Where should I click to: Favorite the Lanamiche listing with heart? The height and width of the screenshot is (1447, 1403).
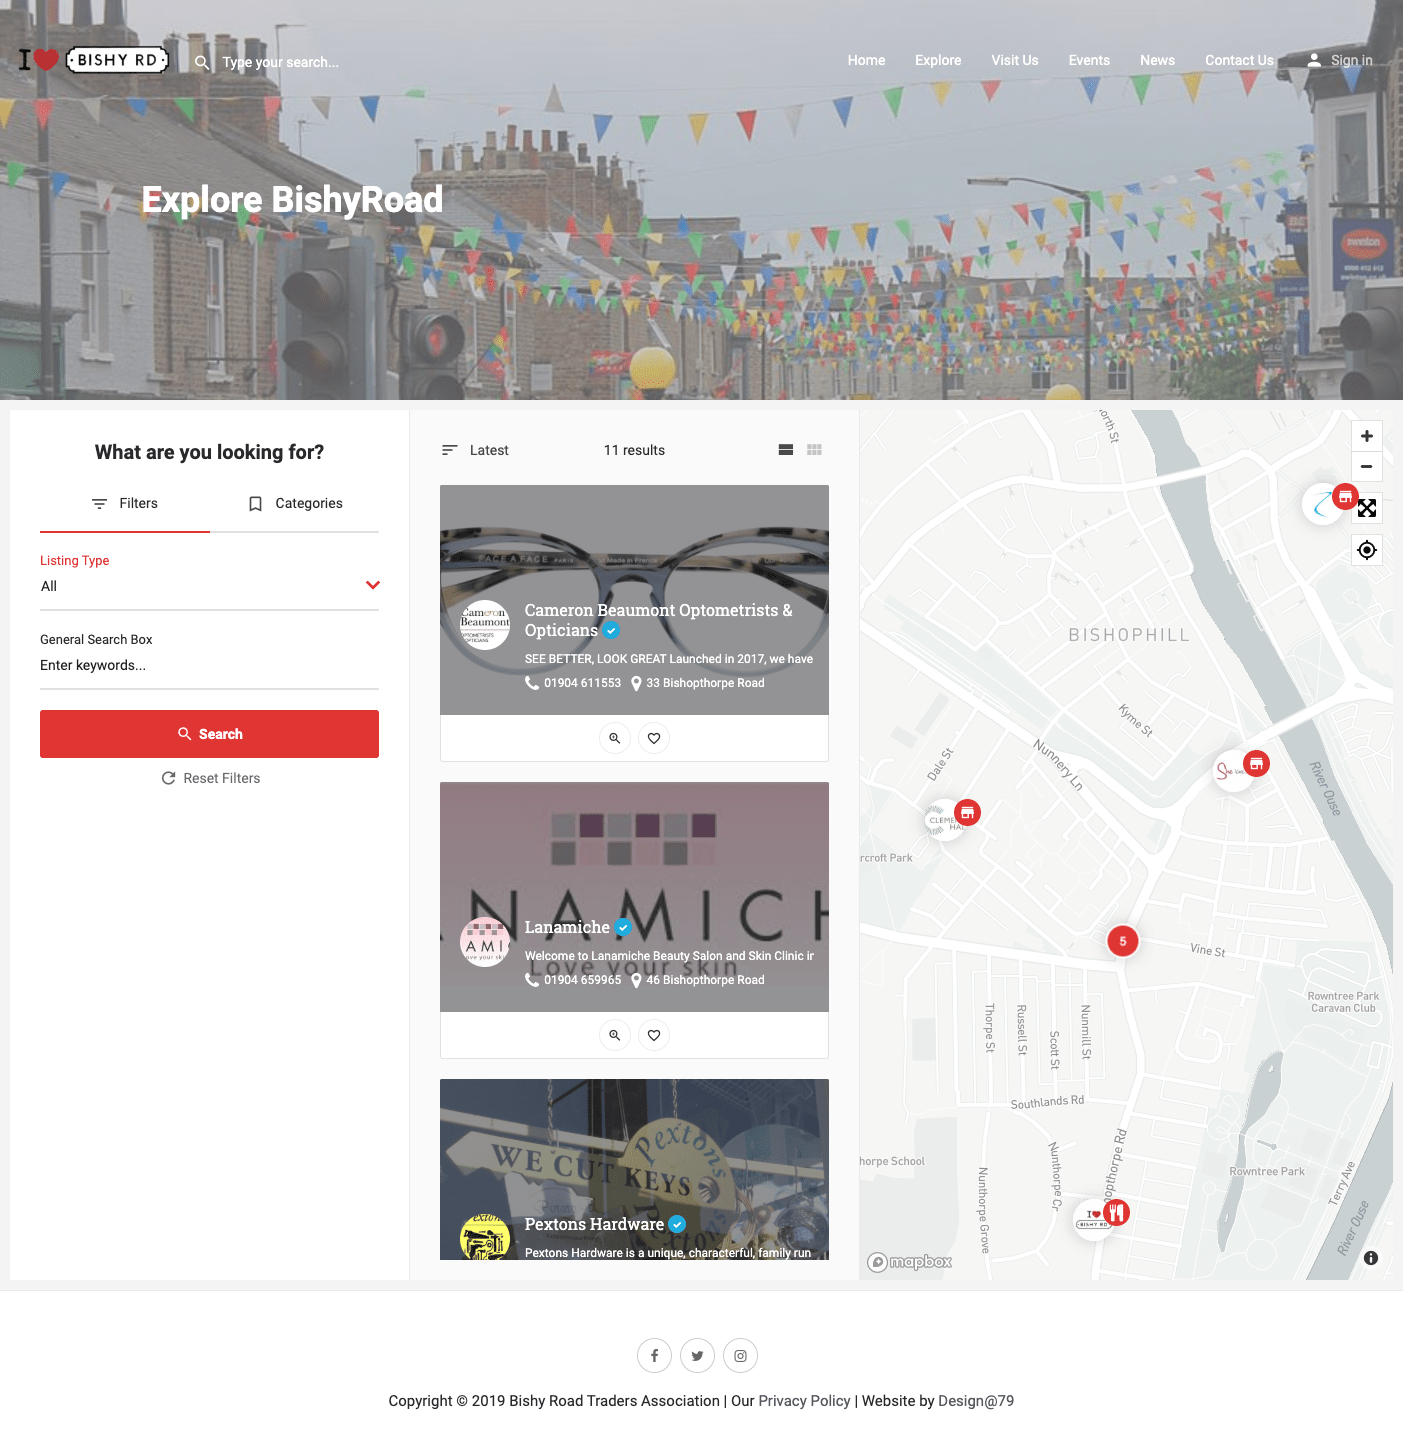pyautogui.click(x=654, y=1035)
